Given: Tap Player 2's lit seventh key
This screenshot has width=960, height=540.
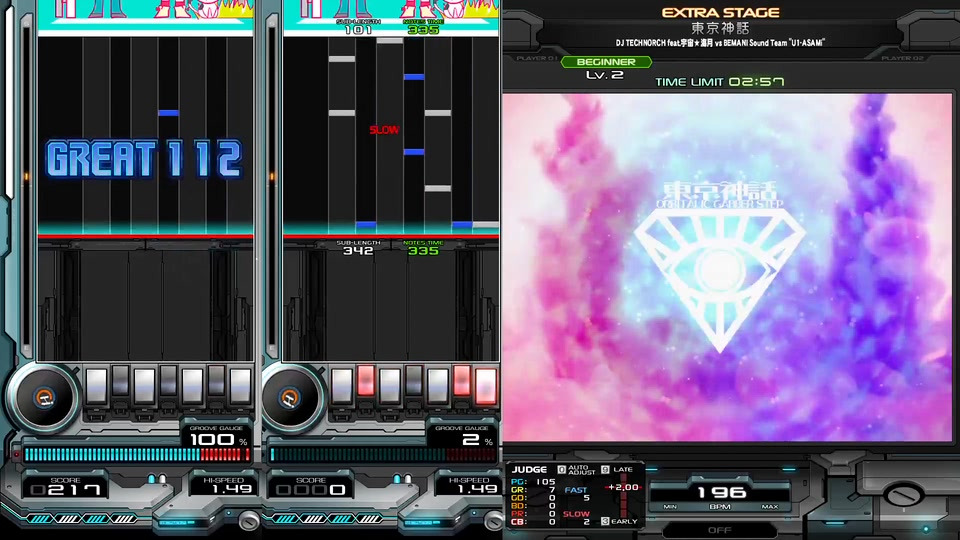Looking at the screenshot, I should [x=486, y=385].
